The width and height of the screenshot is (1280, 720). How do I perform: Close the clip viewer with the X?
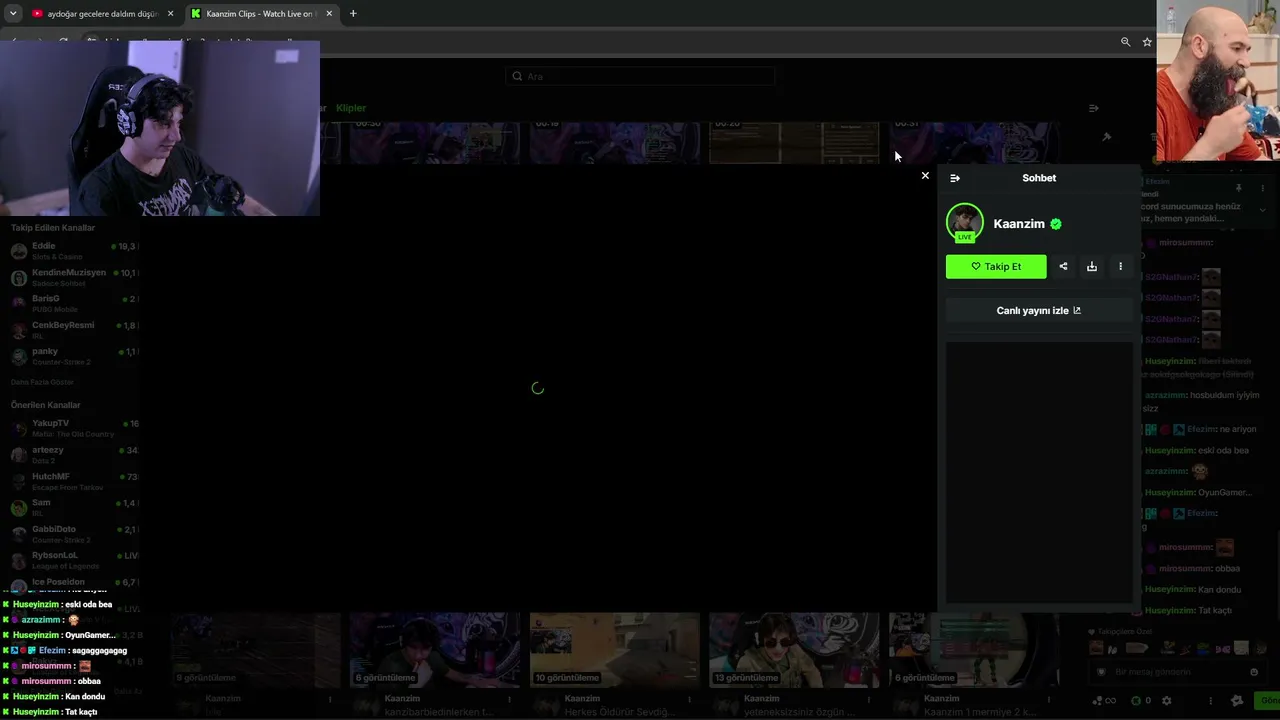pos(925,176)
